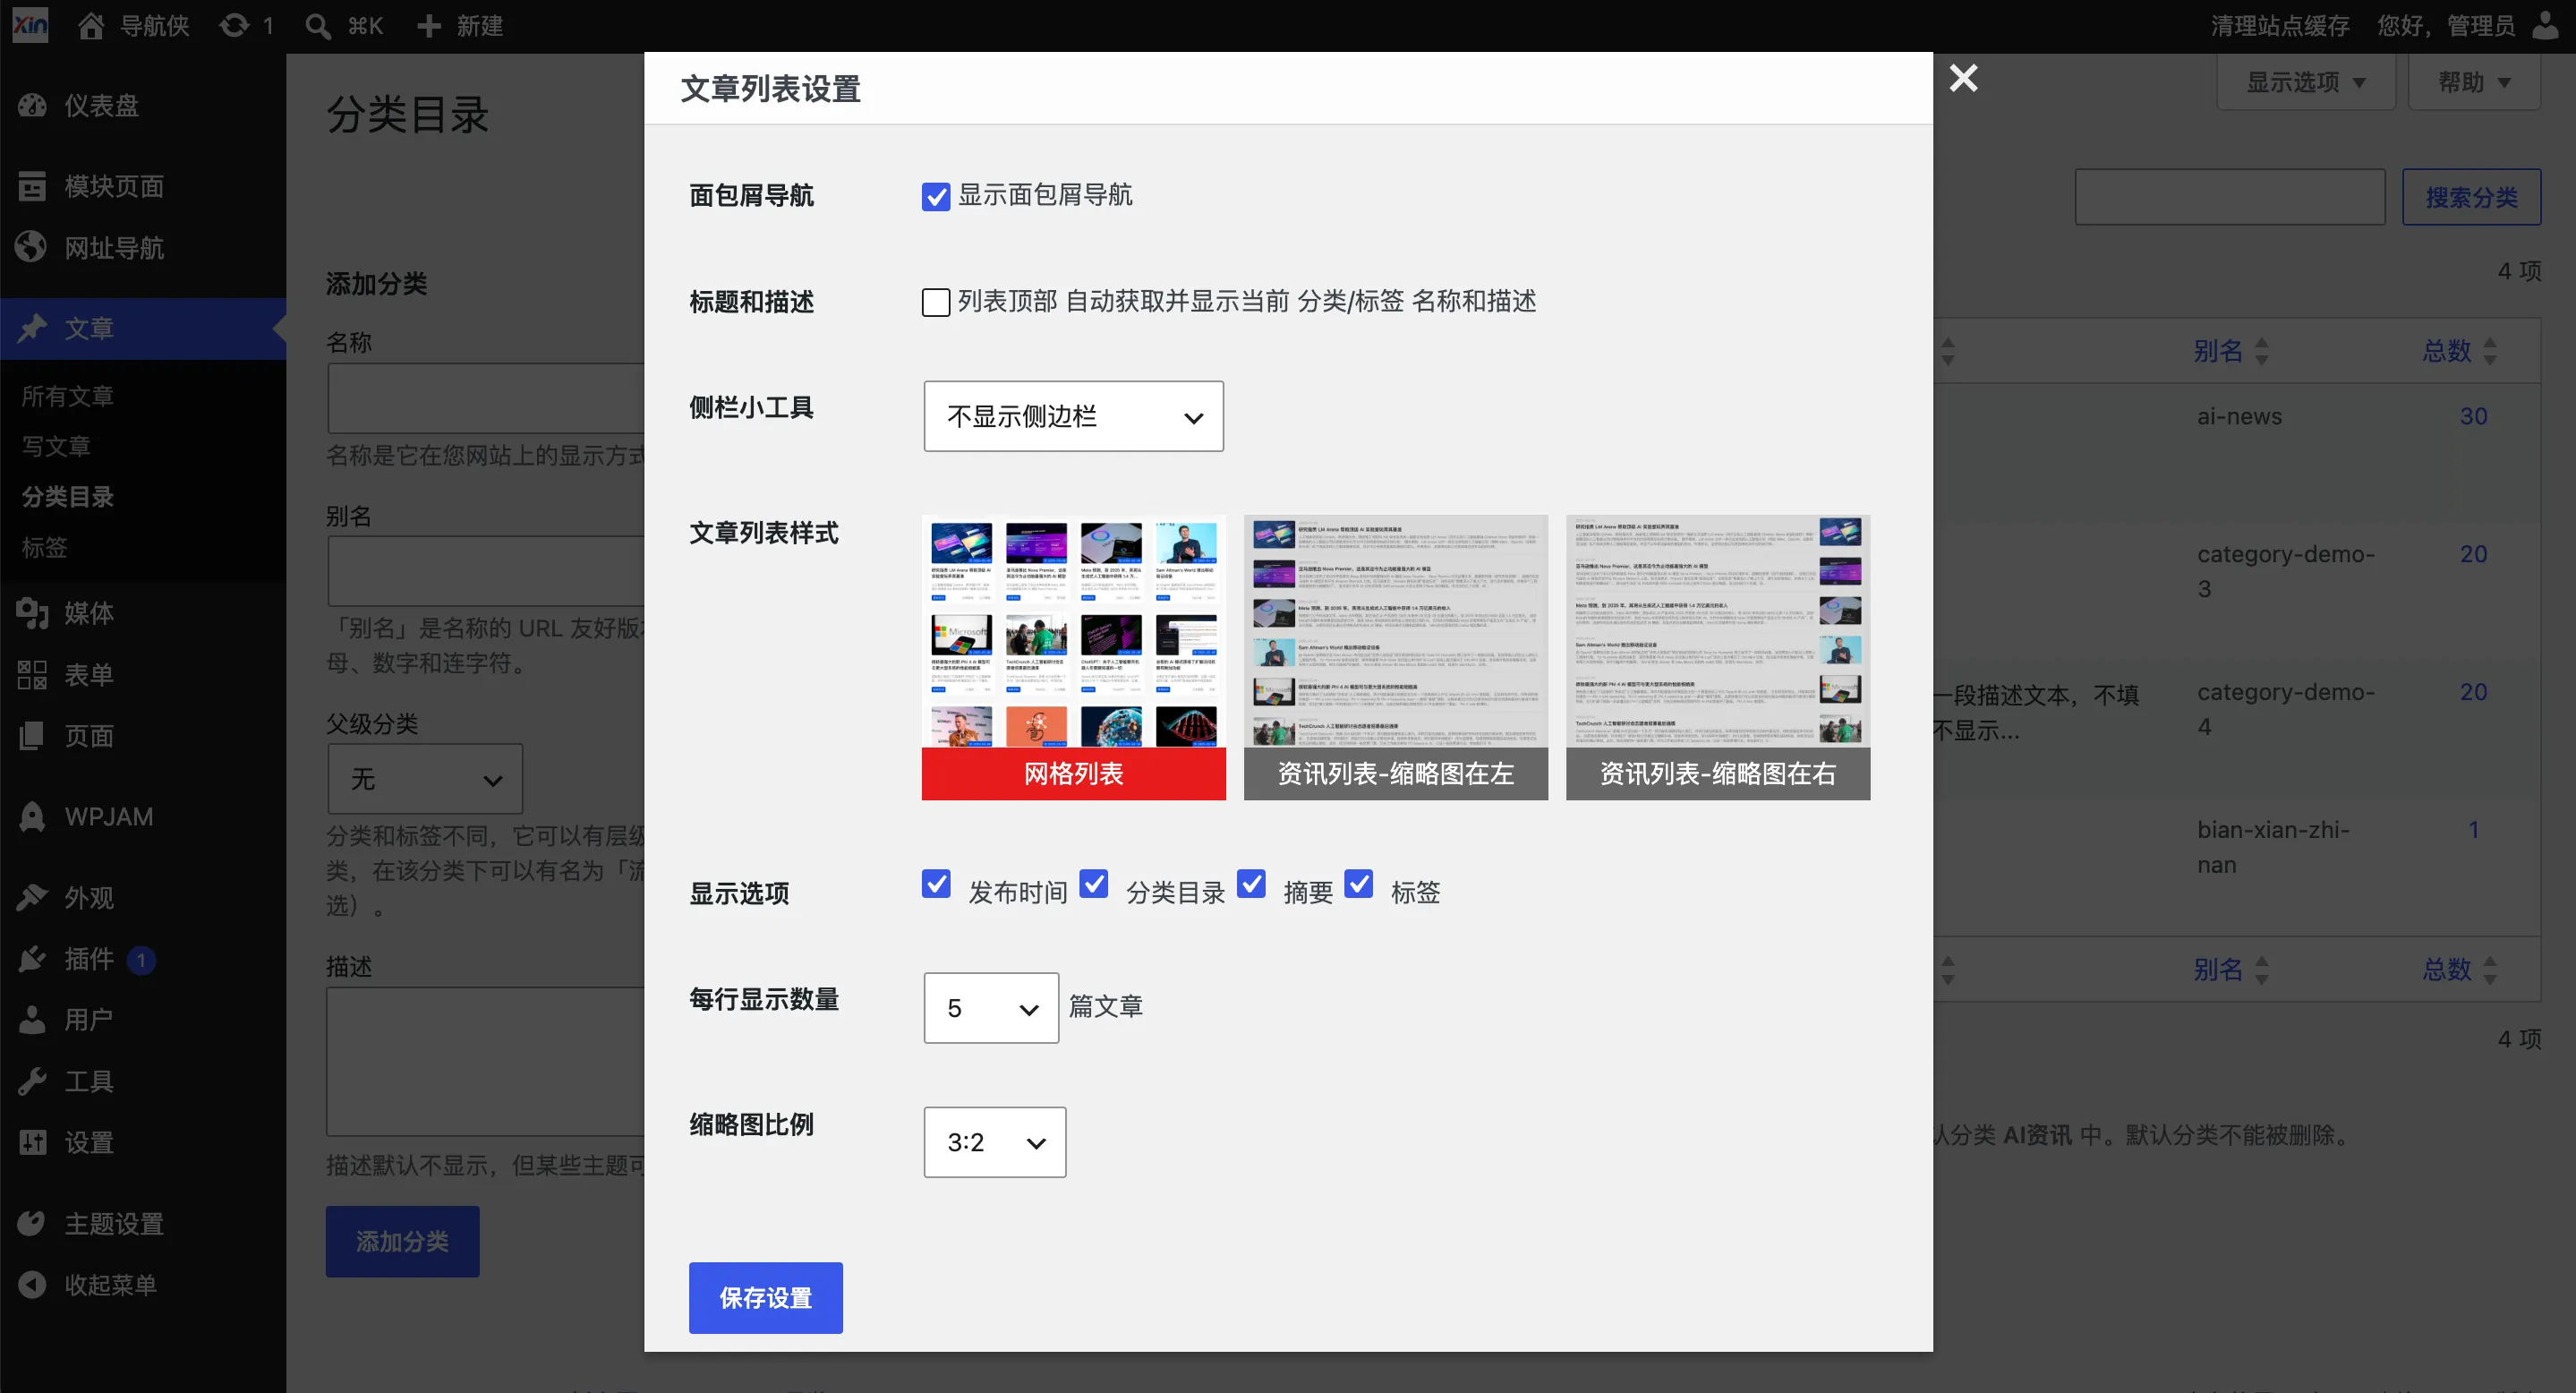Toggle 显示面包屑导航 checkbox
2576x1393 pixels.
click(x=936, y=196)
